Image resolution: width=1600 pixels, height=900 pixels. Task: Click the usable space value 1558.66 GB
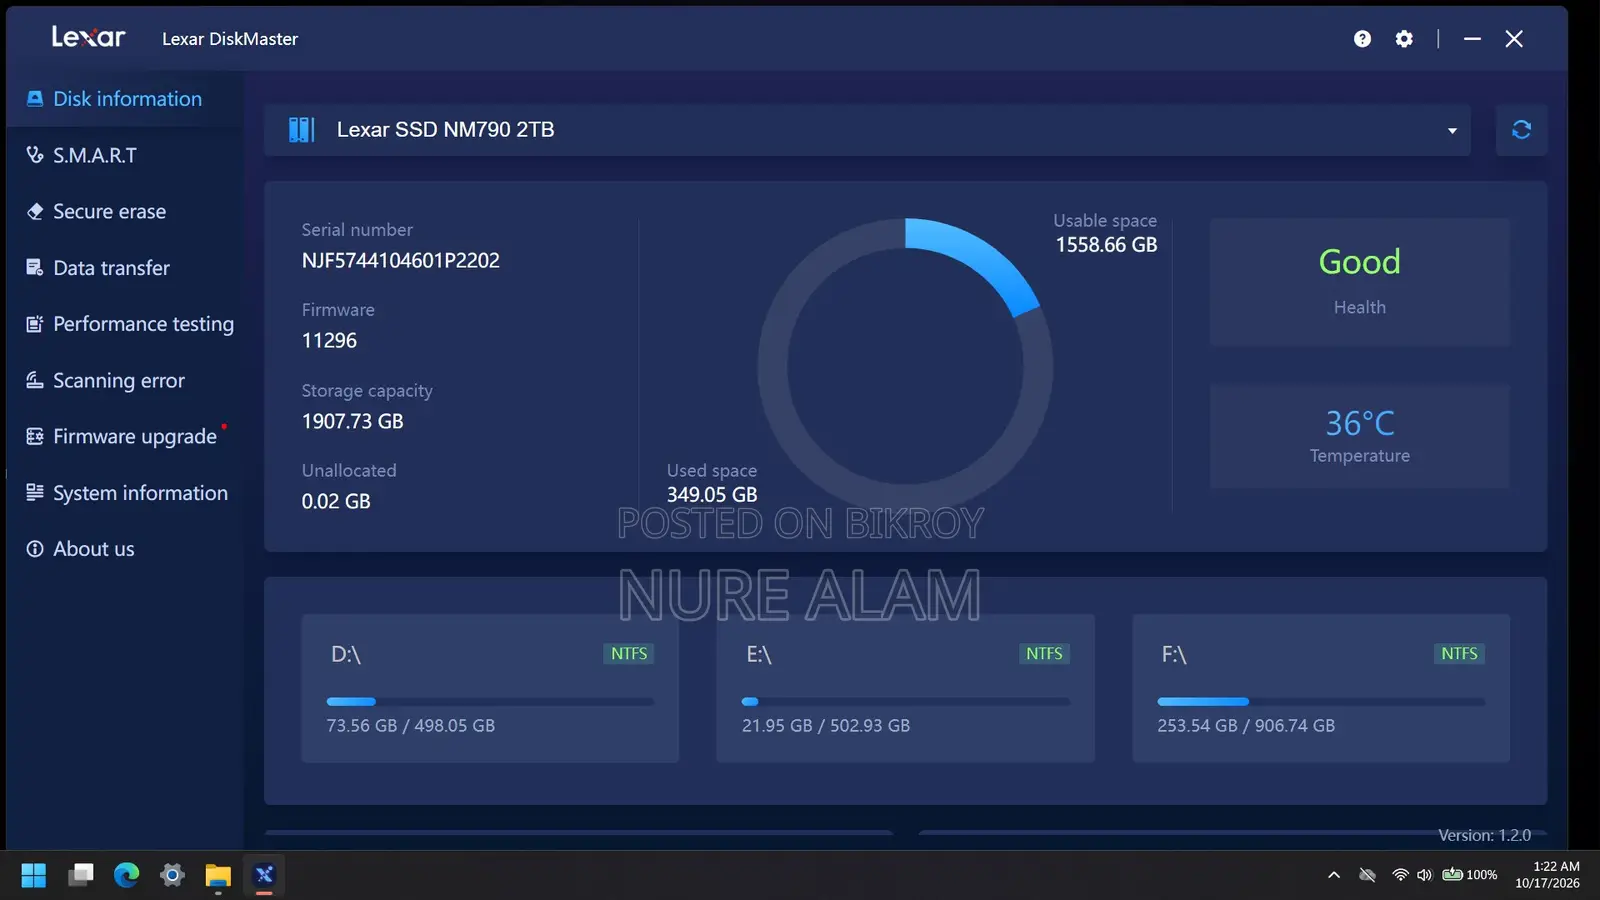(x=1106, y=245)
